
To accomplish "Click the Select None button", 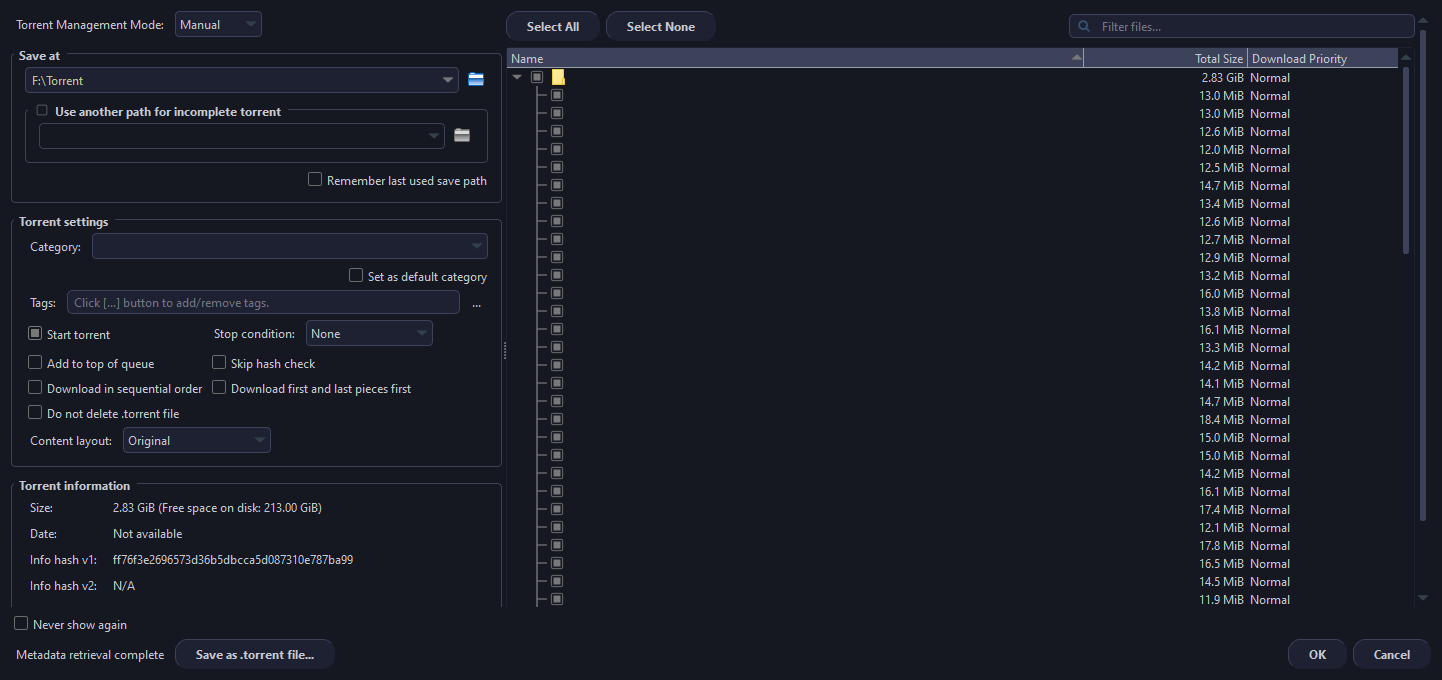I will click(x=660, y=27).
